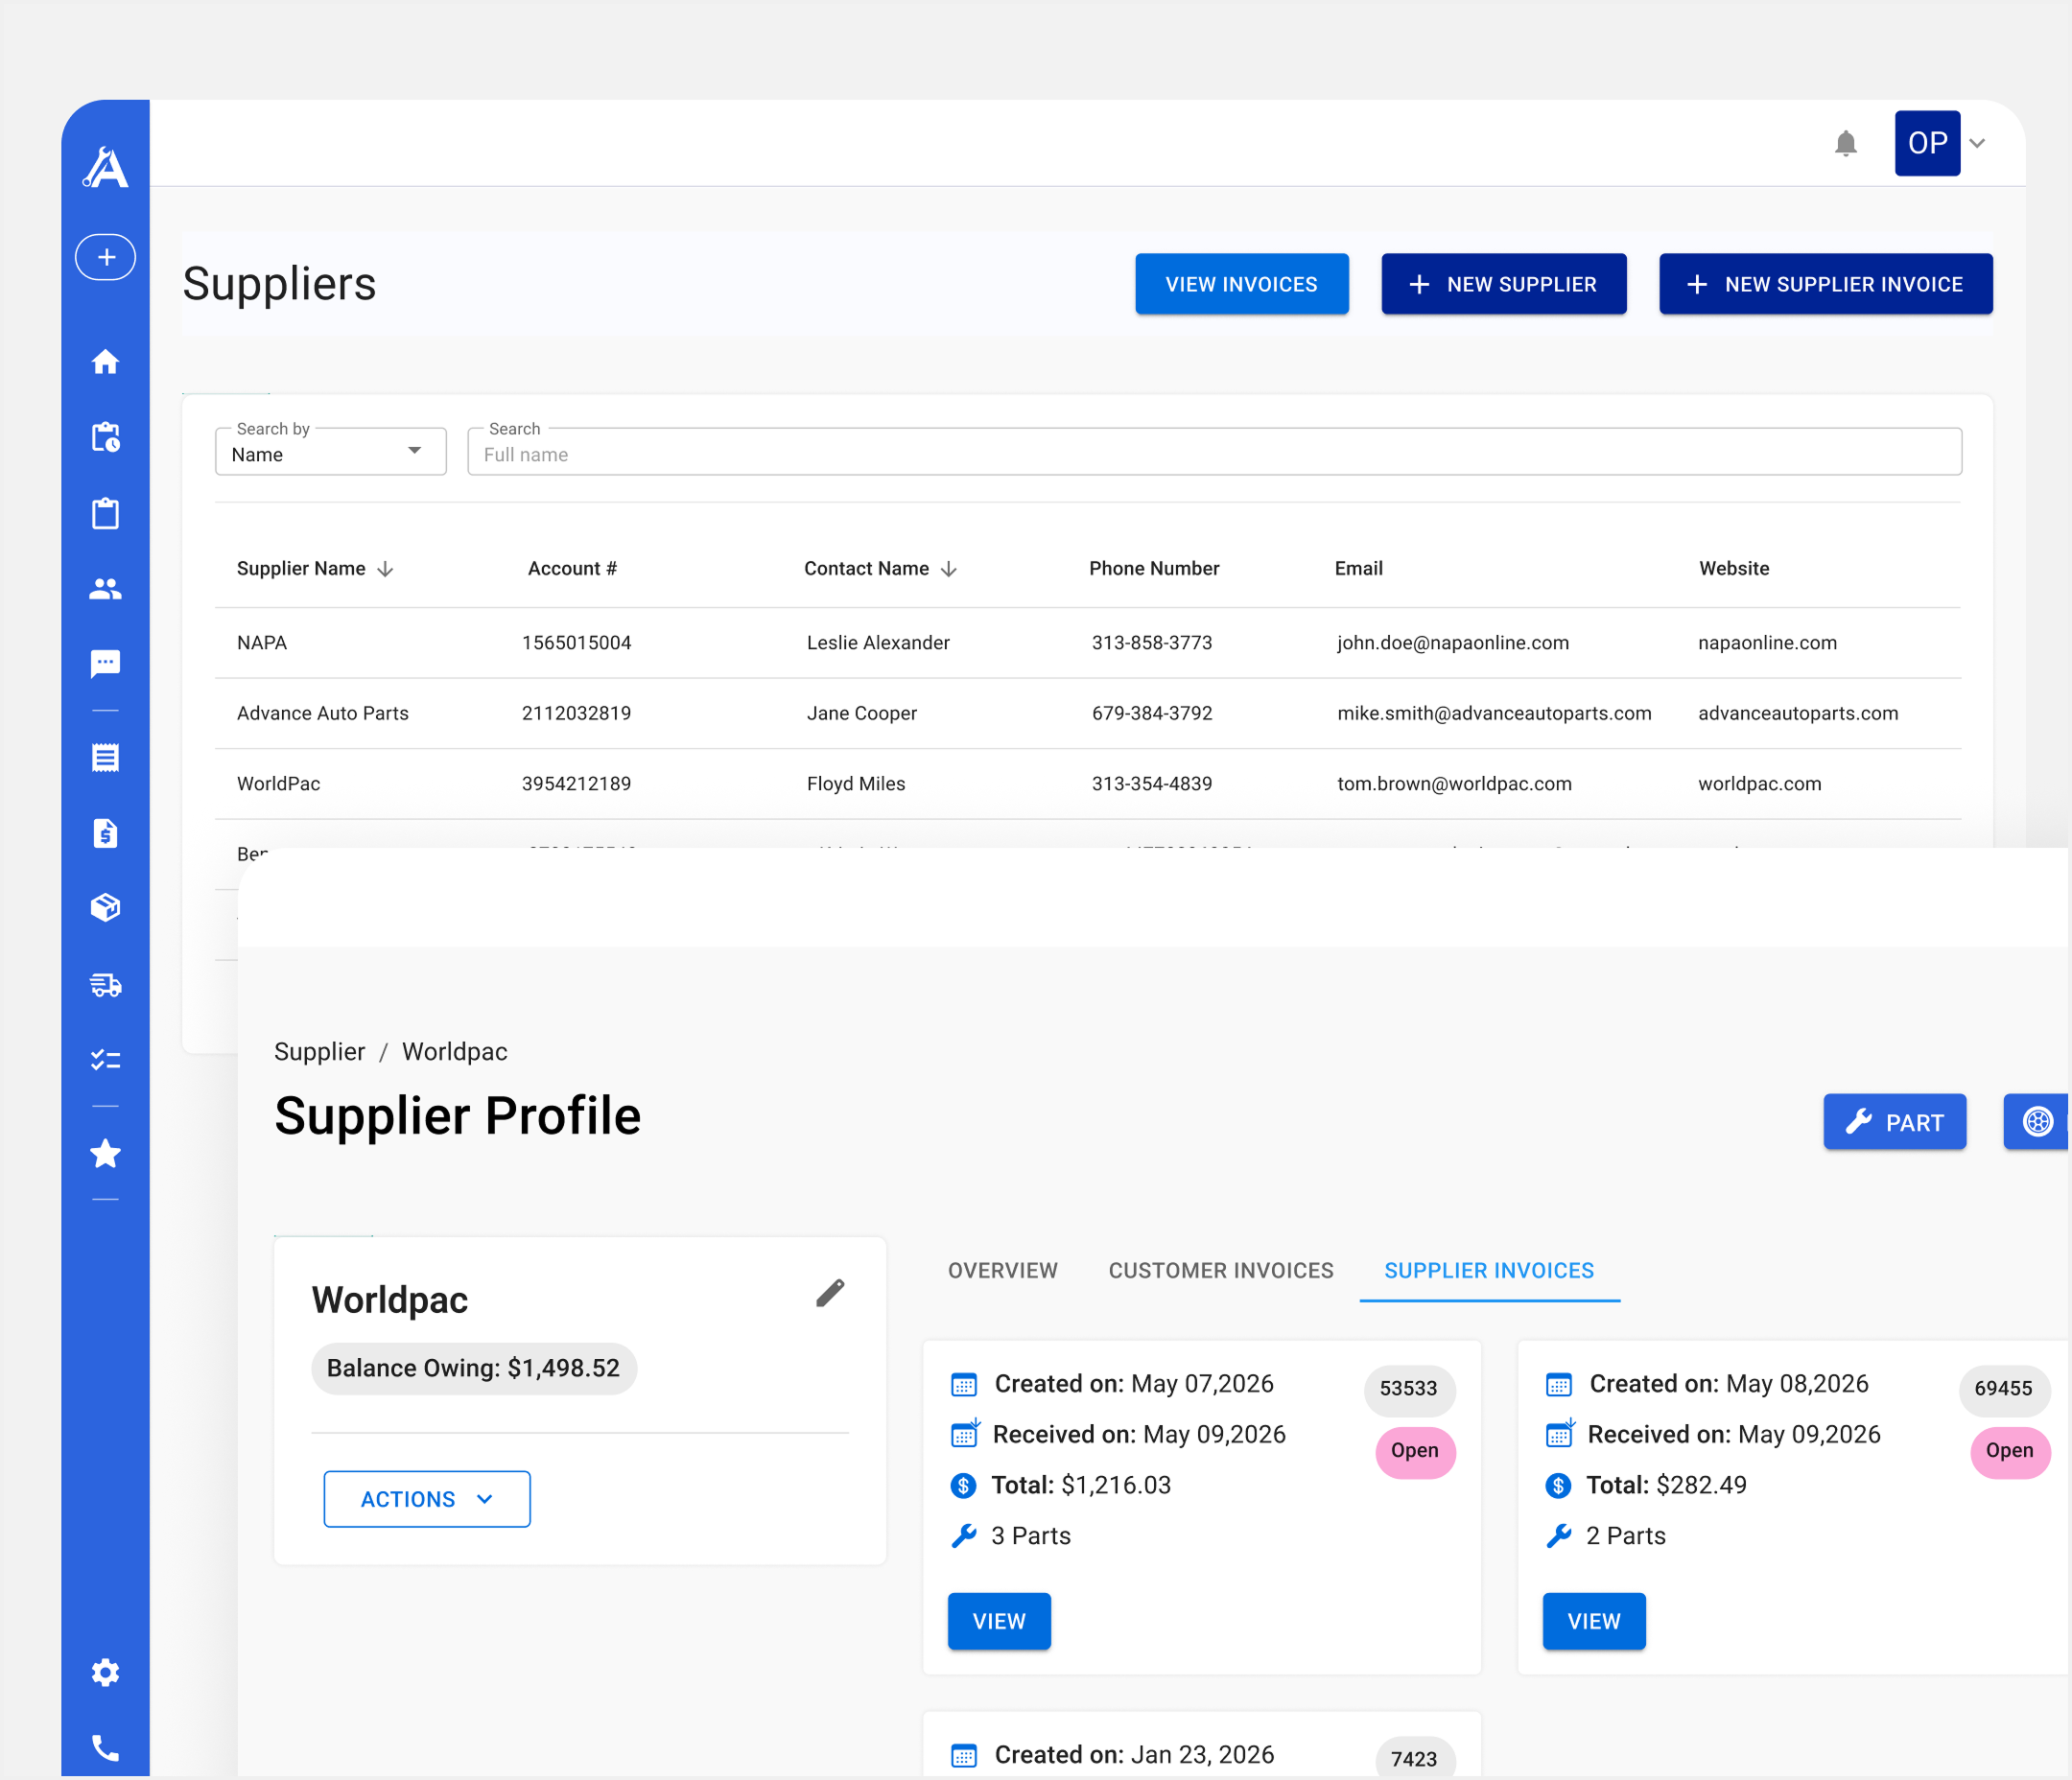Open the chat messages sidebar icon
This screenshot has width=2072, height=1780.
click(105, 664)
